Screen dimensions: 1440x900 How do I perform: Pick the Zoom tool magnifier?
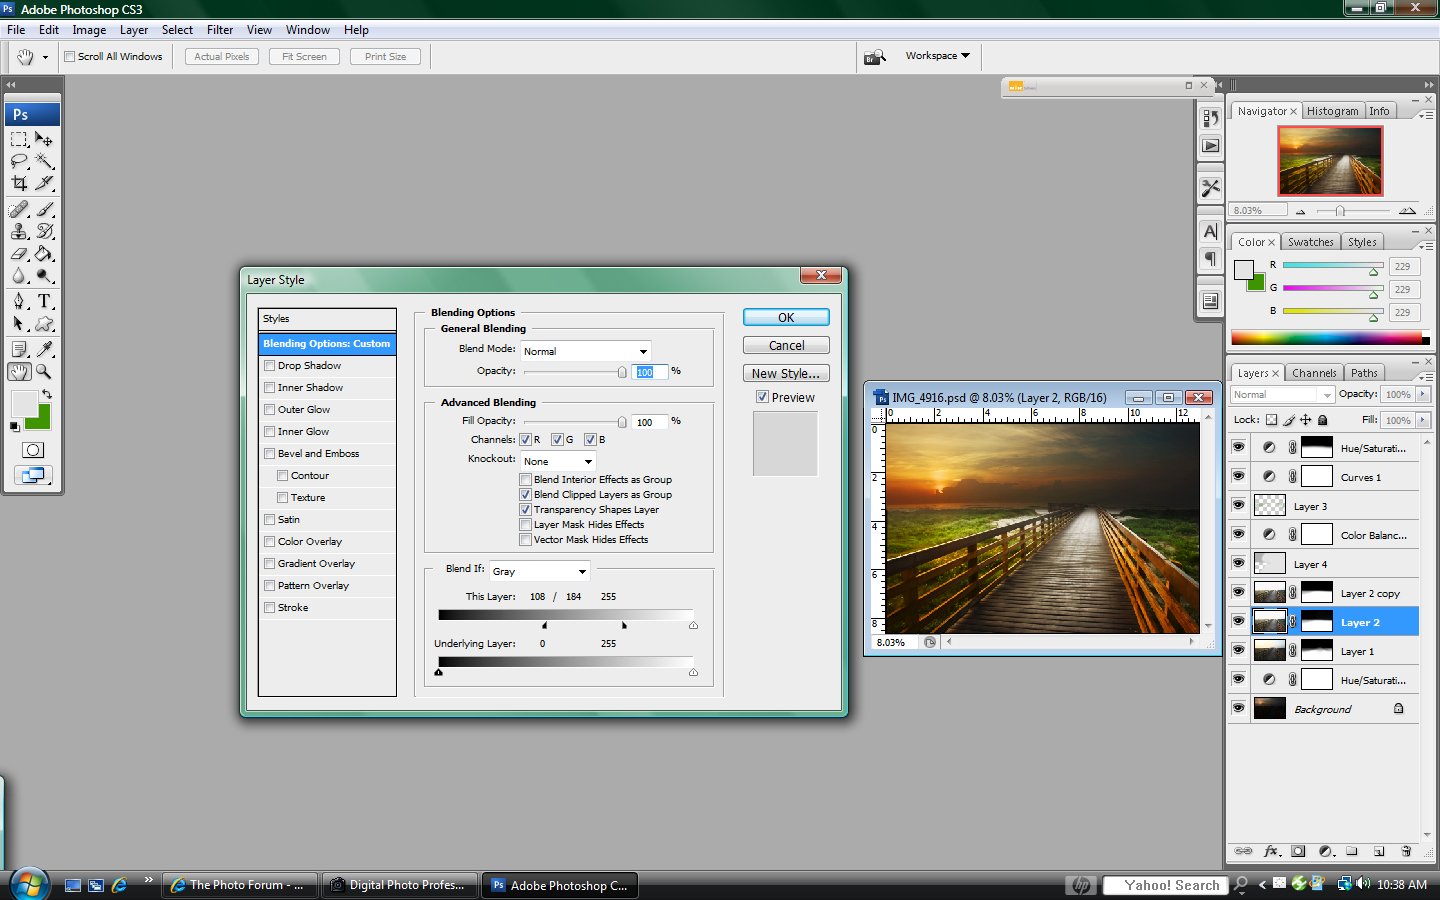pyautogui.click(x=44, y=371)
